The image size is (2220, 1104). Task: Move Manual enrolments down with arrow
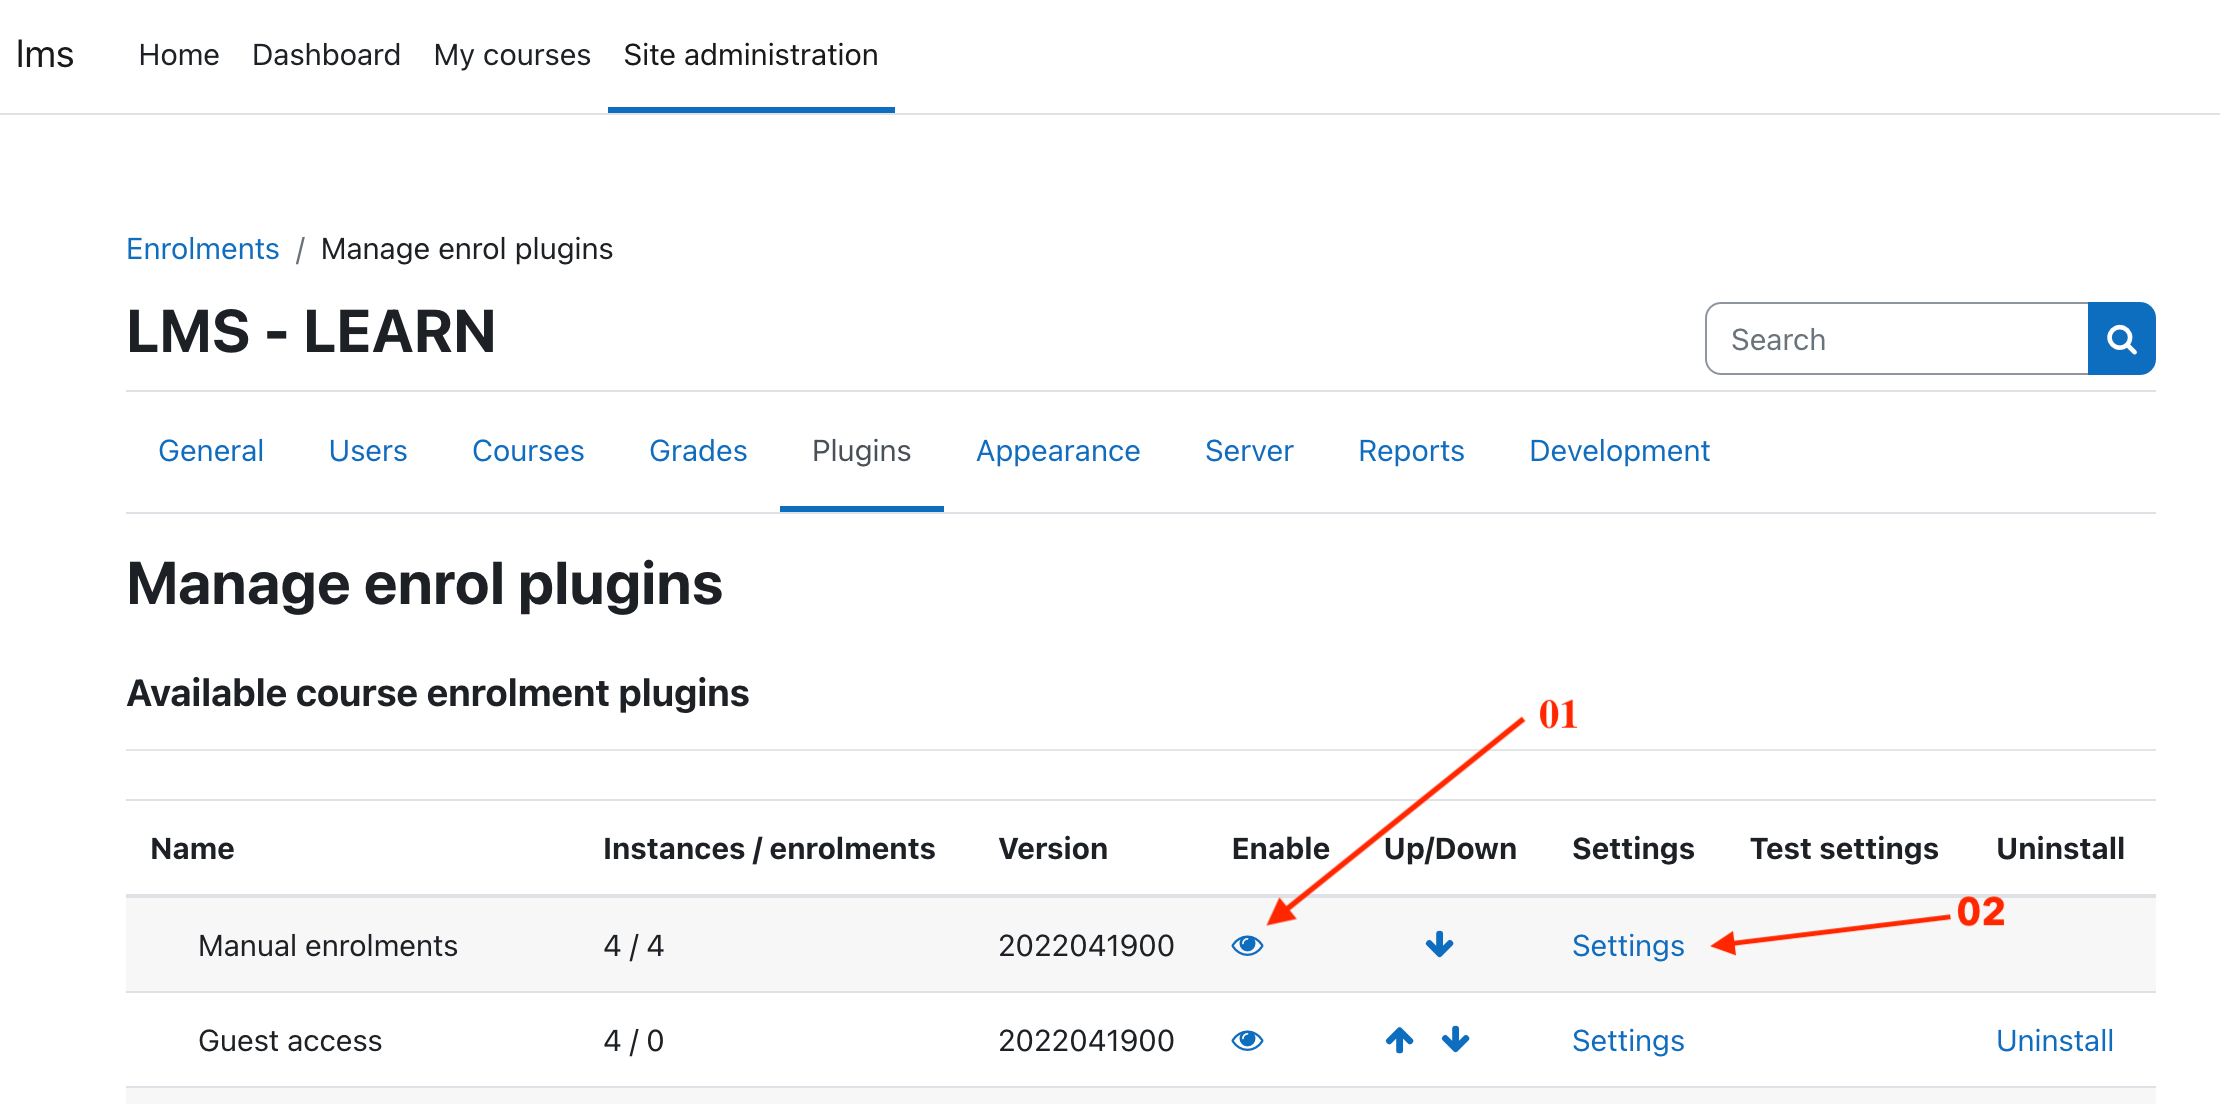1439,944
